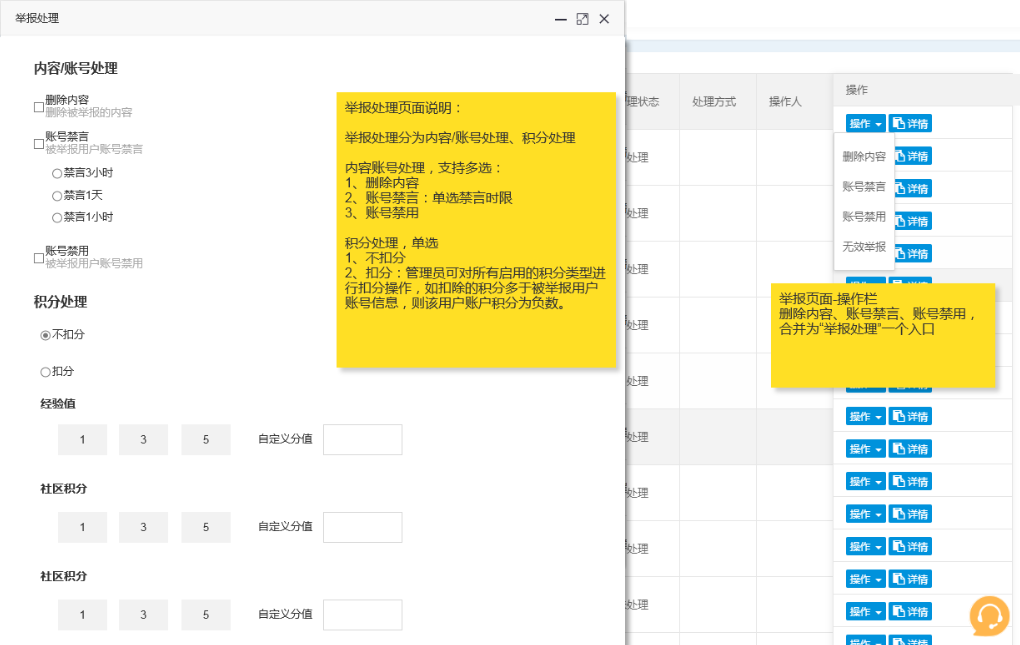Open 详情 for the first table row
The height and width of the screenshot is (645, 1020).
tap(910, 123)
